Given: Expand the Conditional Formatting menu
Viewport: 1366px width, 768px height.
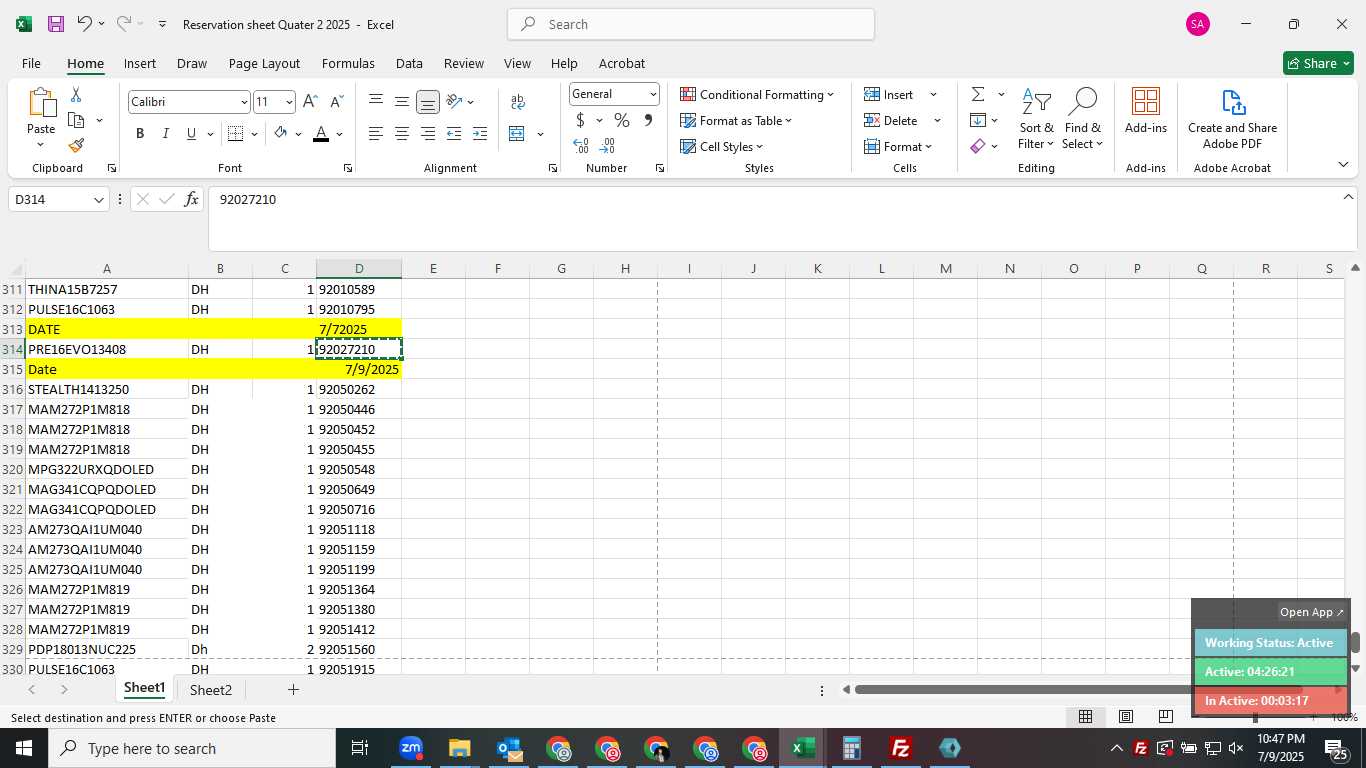Looking at the screenshot, I should click(x=757, y=94).
